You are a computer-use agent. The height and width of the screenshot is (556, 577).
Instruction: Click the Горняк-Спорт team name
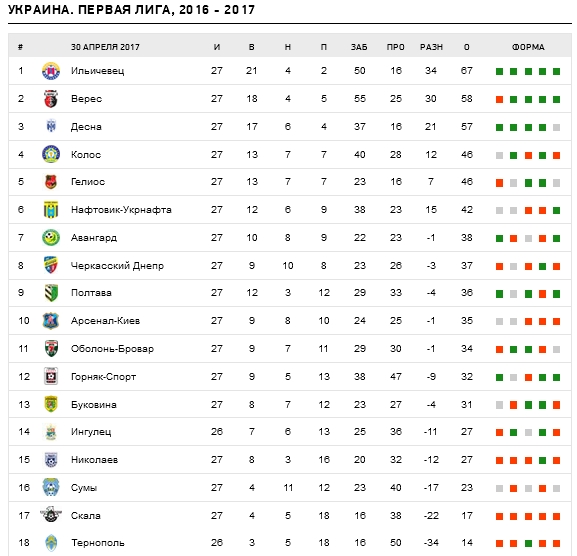tap(103, 377)
